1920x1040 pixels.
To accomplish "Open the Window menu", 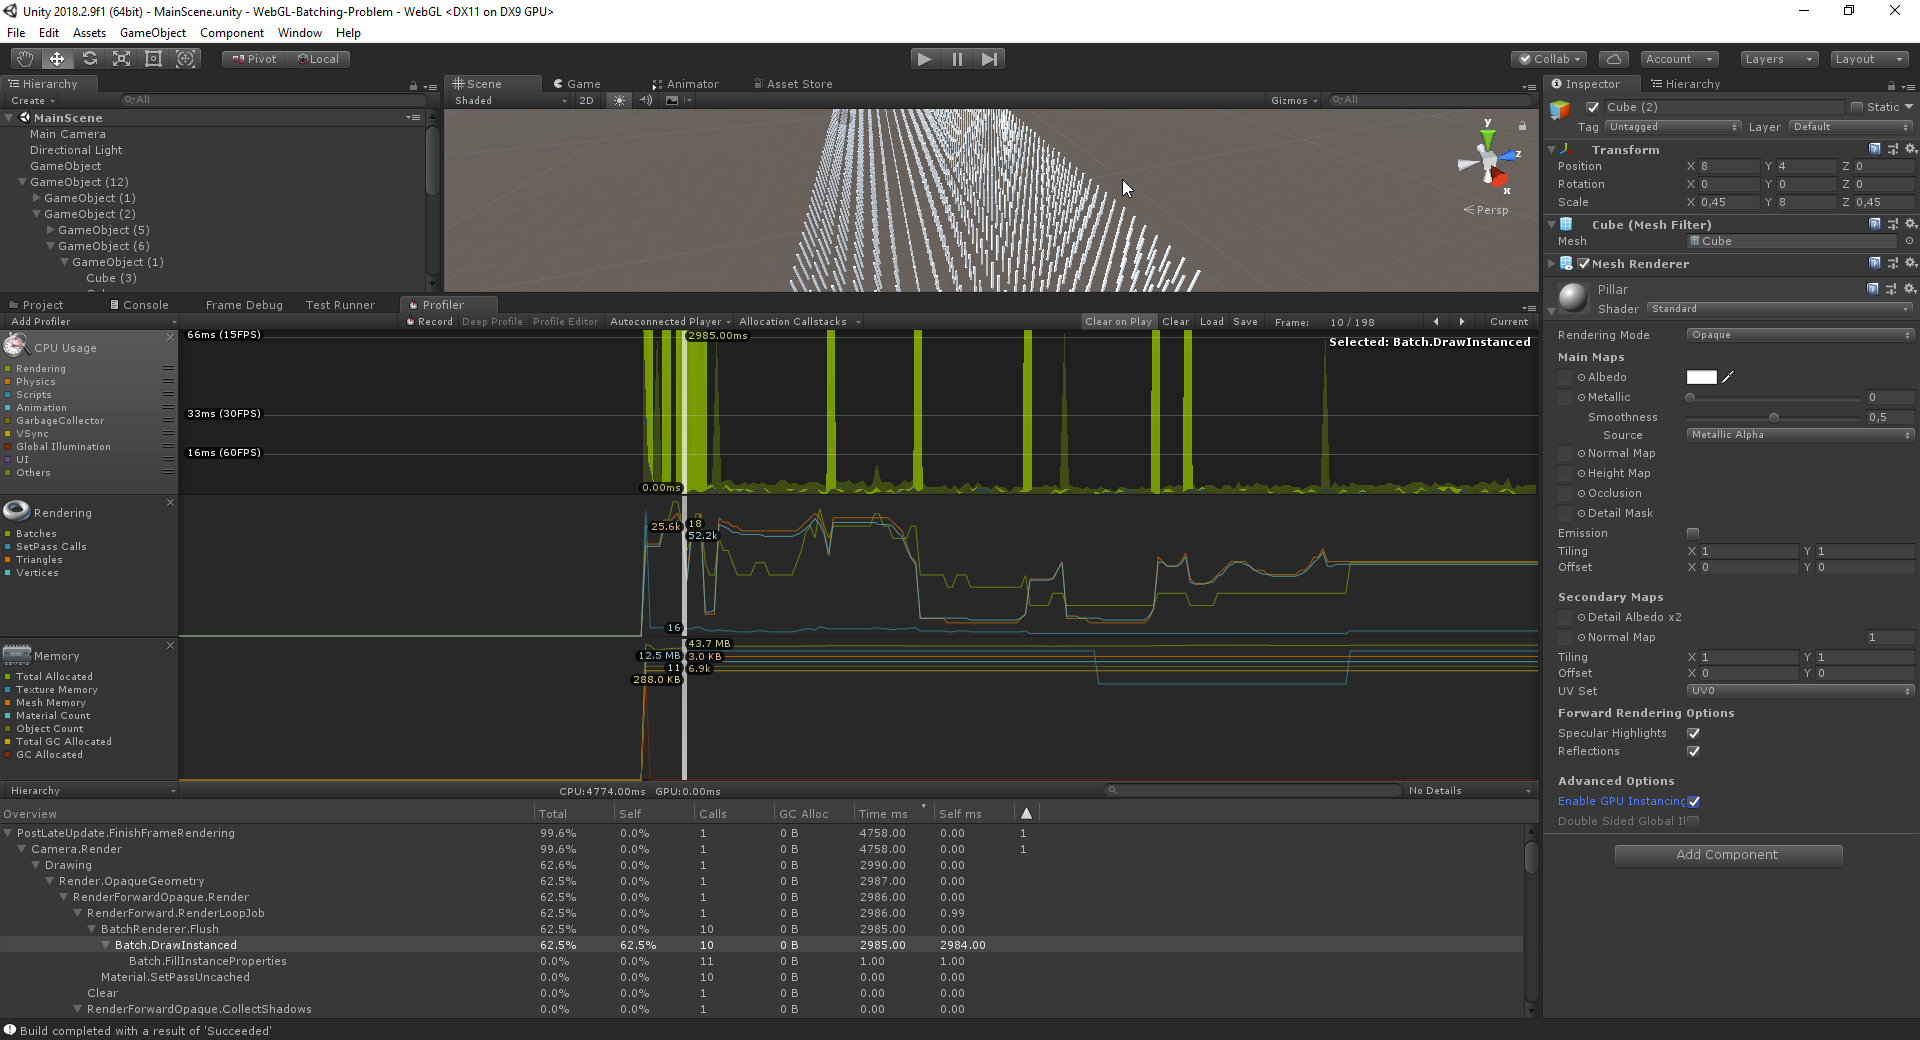I will click(298, 32).
